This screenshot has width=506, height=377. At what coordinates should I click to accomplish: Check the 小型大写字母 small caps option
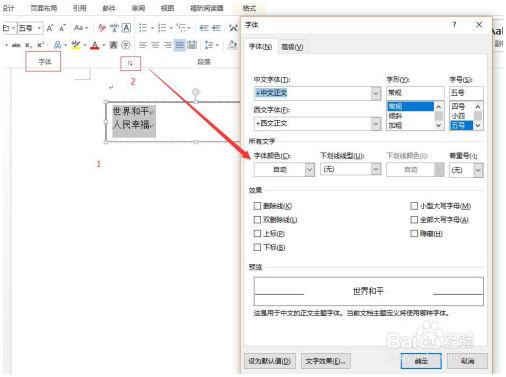click(414, 206)
